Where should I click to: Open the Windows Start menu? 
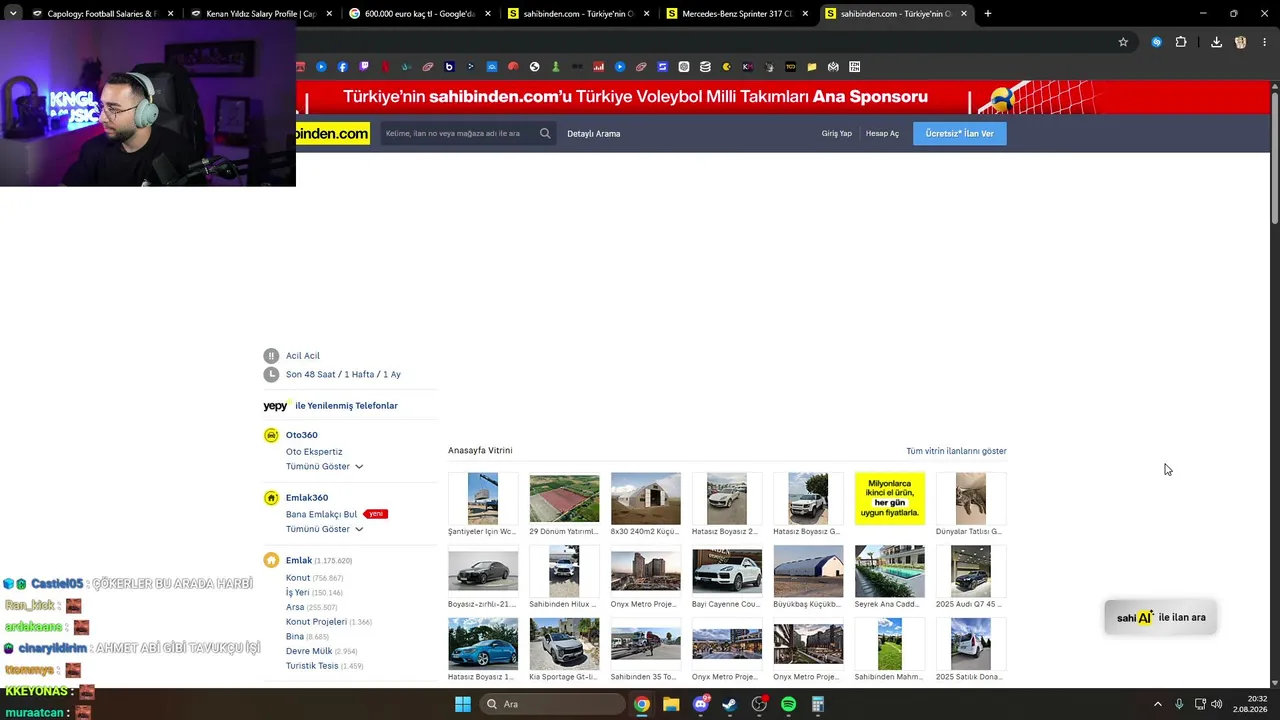[463, 704]
